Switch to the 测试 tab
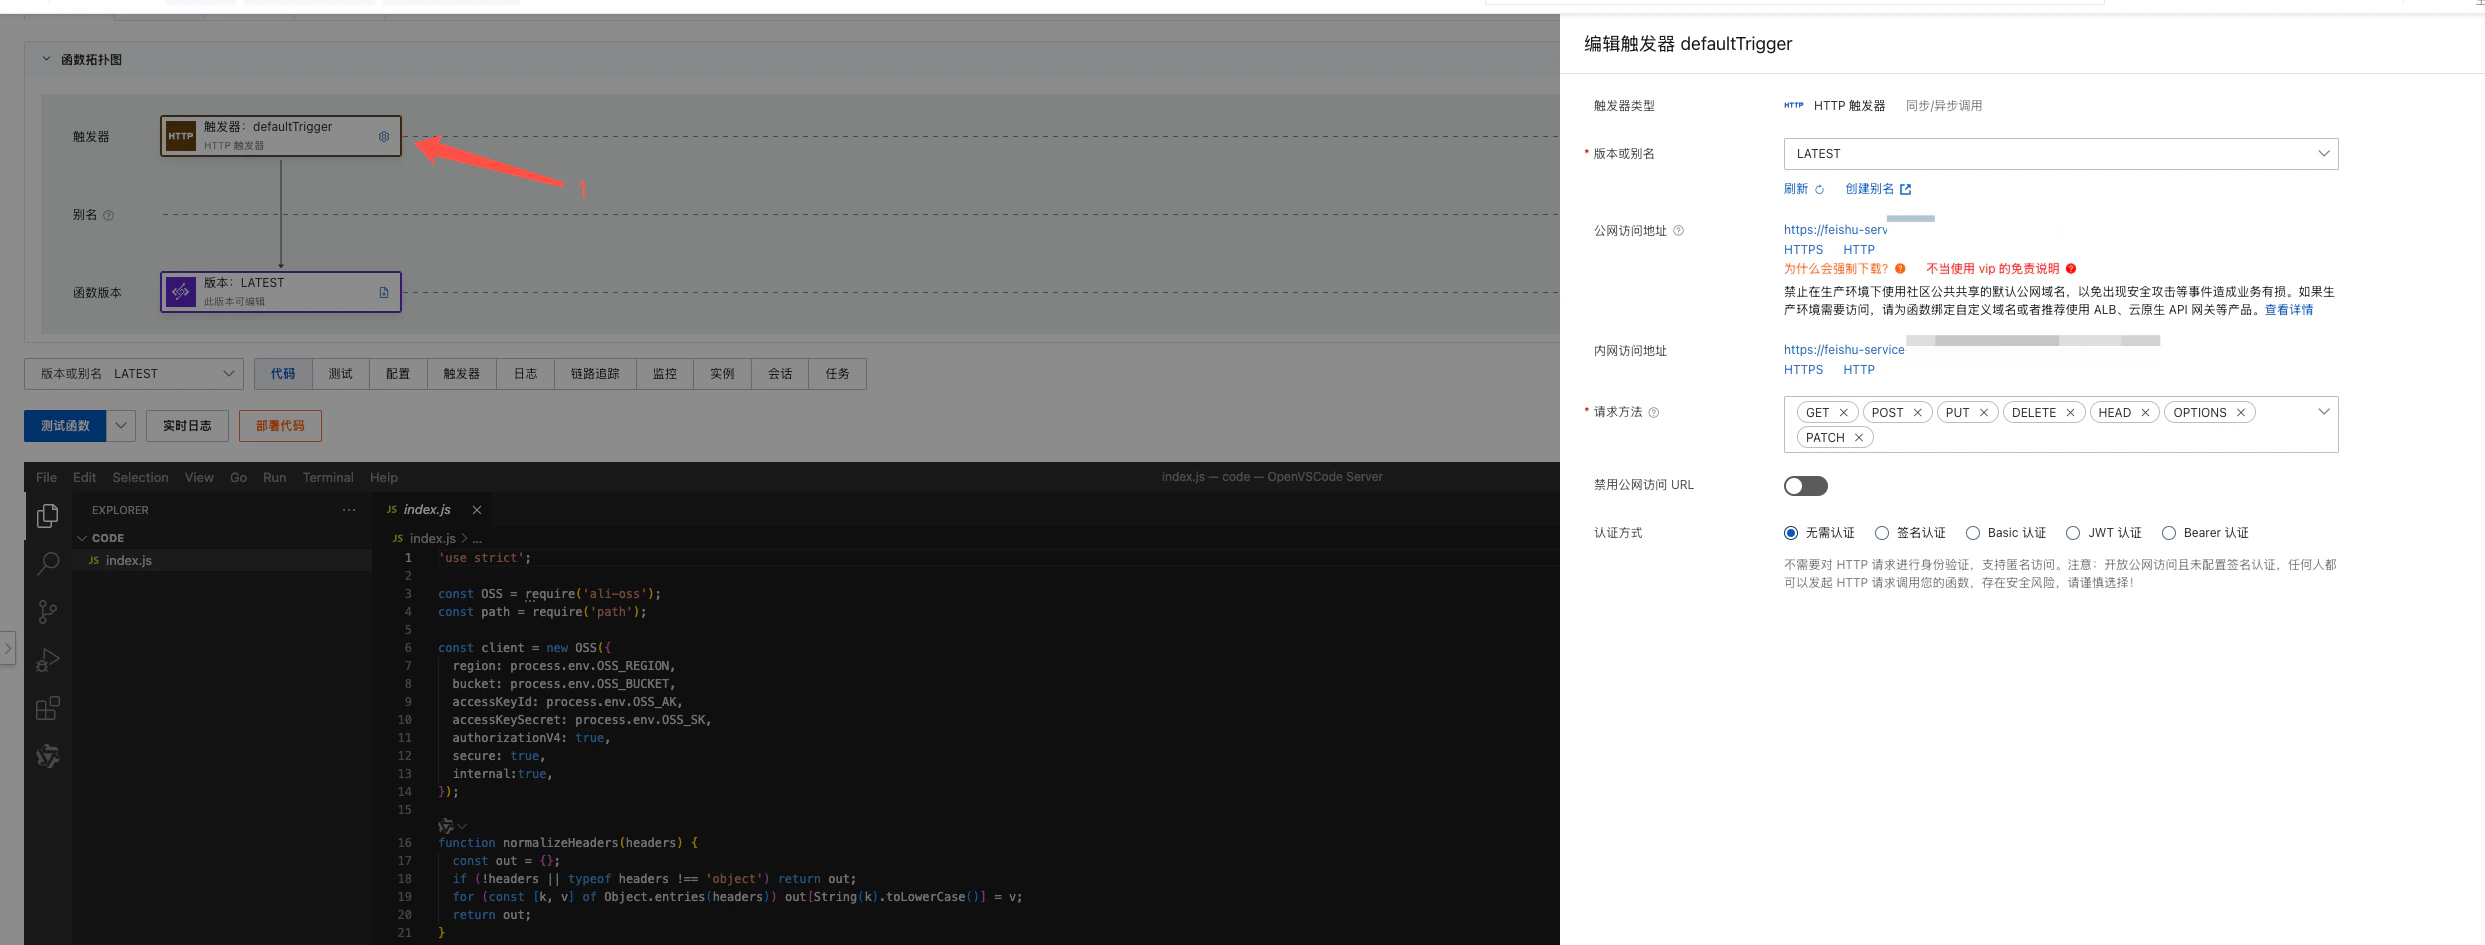 pyautogui.click(x=341, y=374)
